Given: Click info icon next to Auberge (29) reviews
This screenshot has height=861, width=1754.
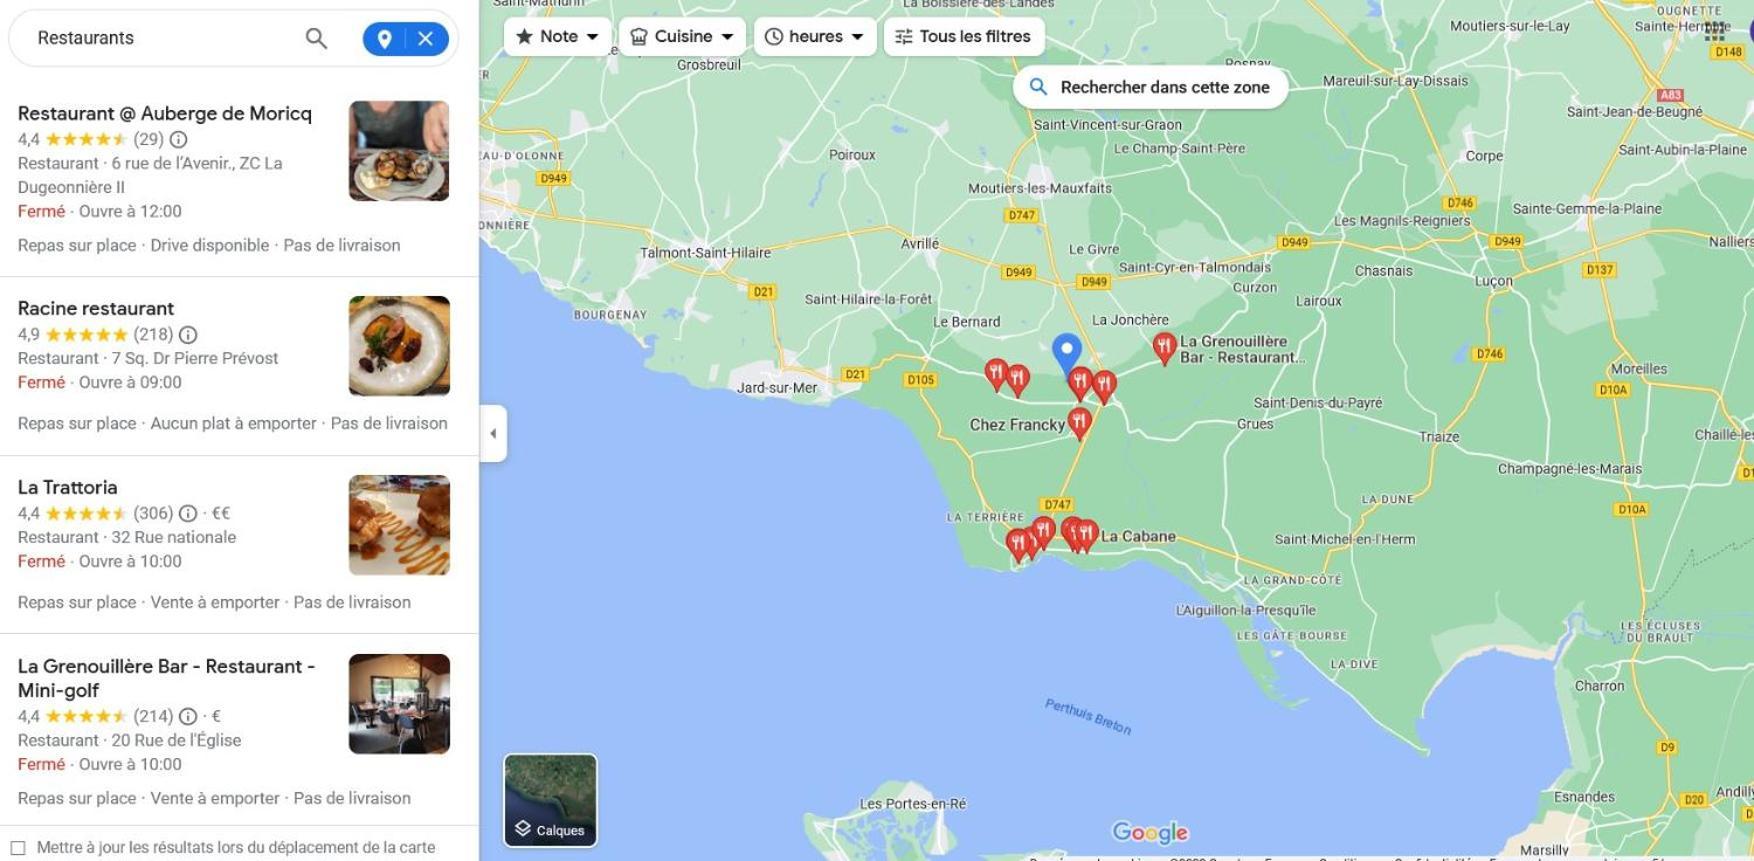Looking at the screenshot, I should (178, 139).
